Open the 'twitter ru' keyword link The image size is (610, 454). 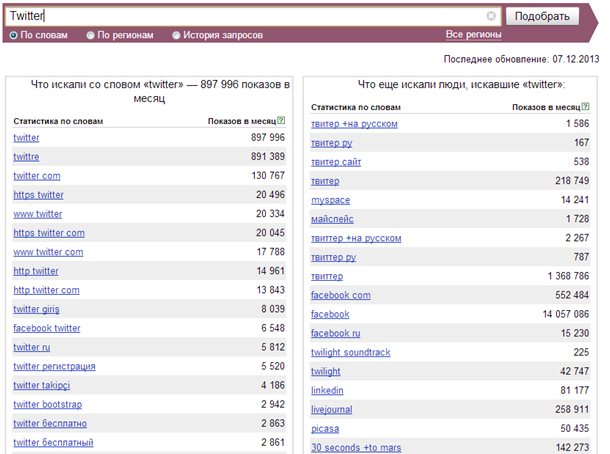click(x=32, y=347)
